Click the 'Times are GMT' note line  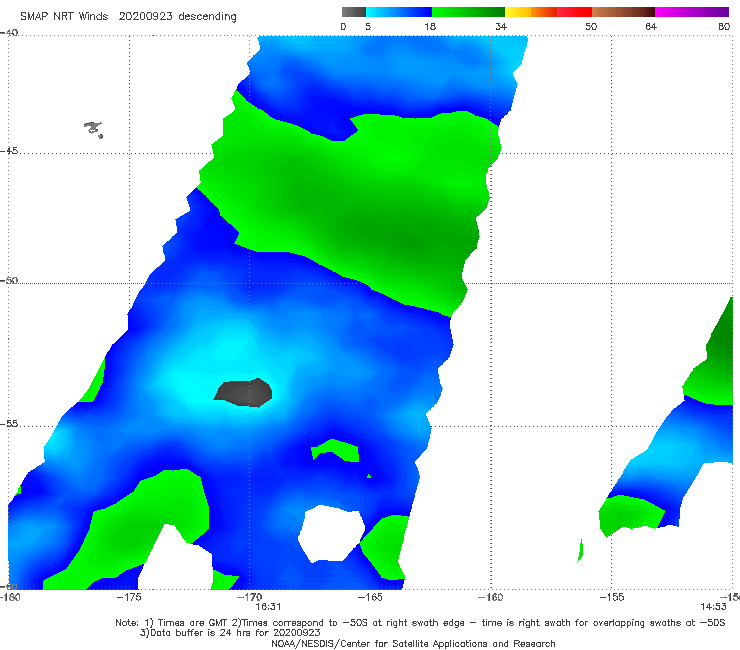pos(420,623)
